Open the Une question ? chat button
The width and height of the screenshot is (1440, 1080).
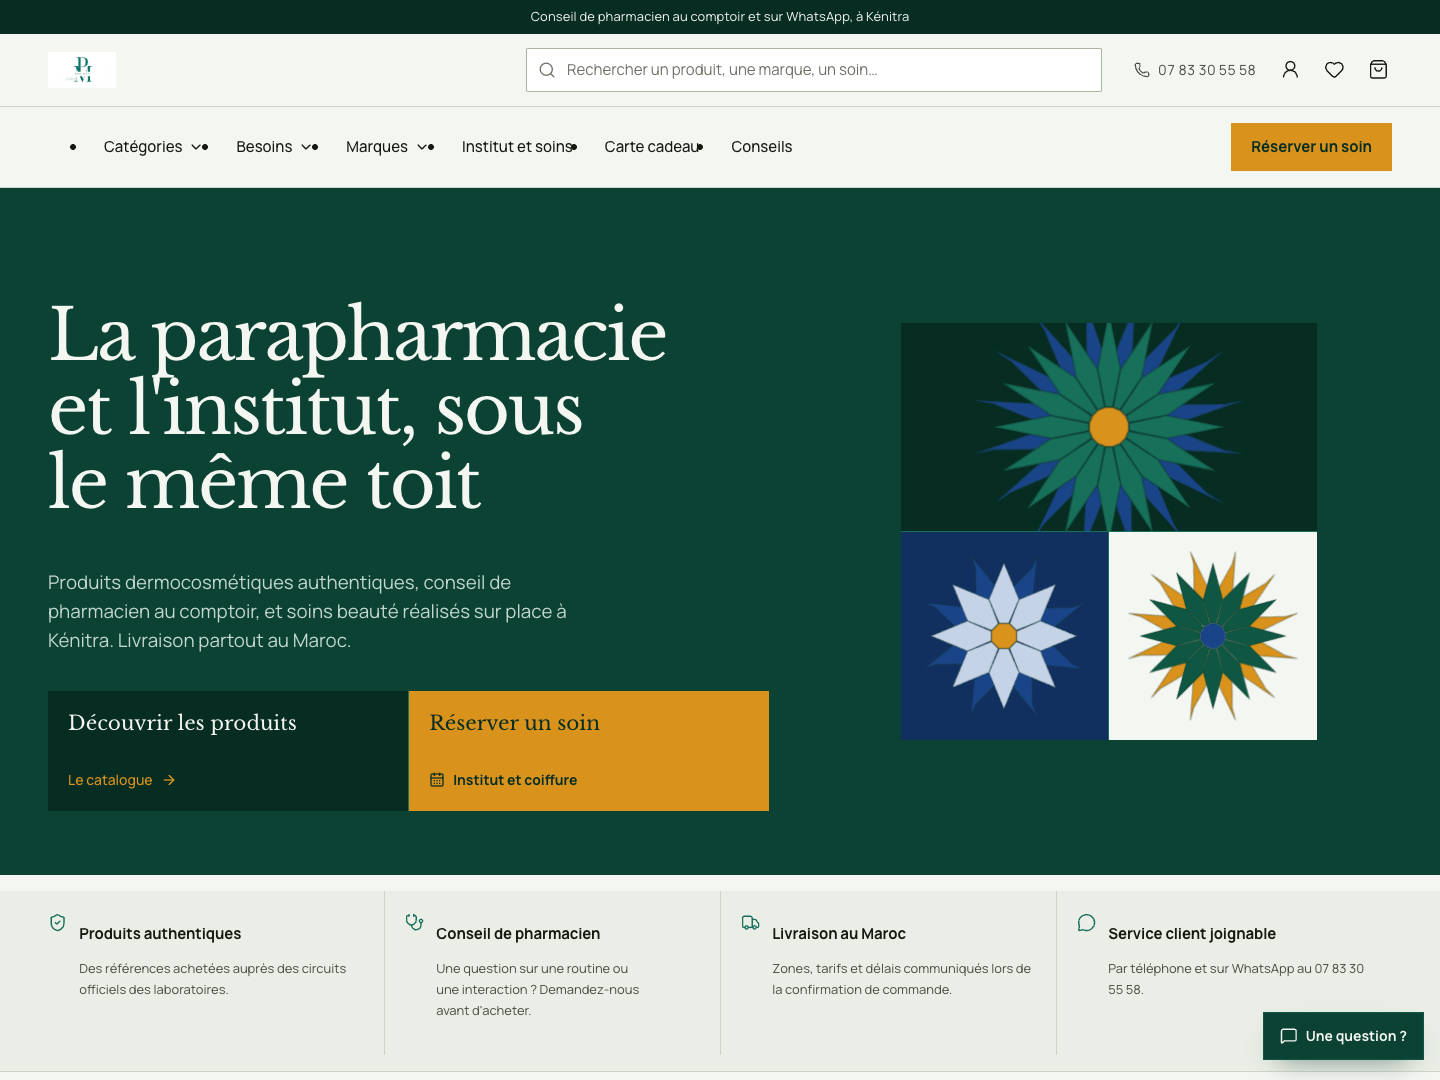pos(1343,1036)
